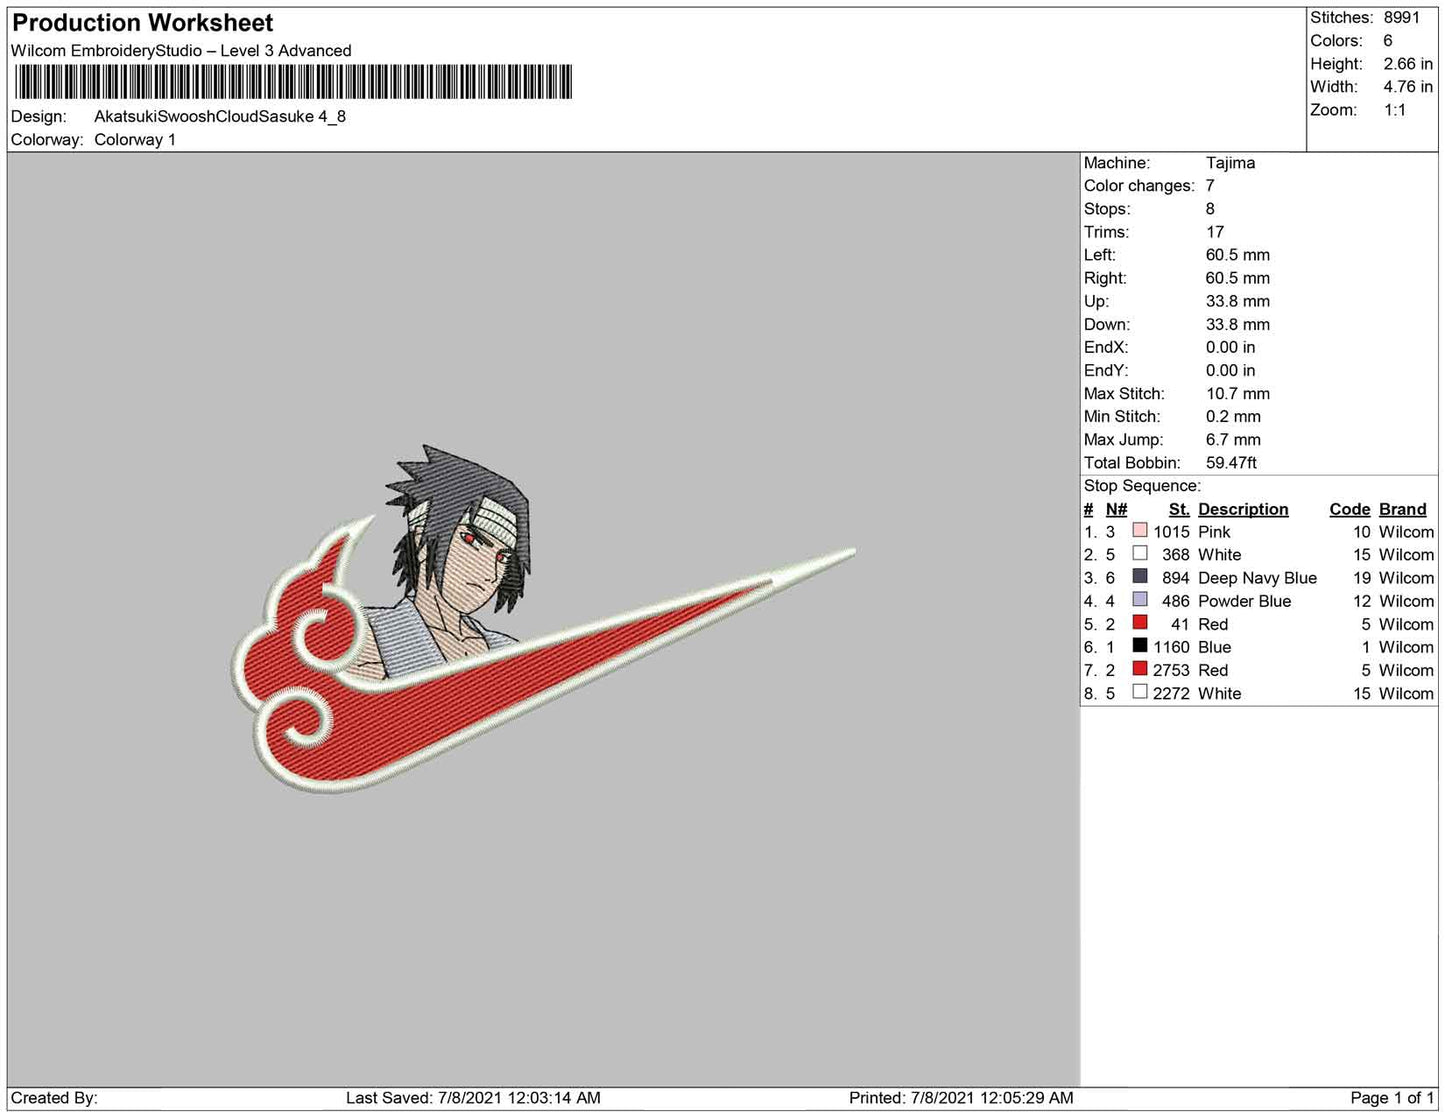Click the barcode under the worksheet title

[292, 82]
